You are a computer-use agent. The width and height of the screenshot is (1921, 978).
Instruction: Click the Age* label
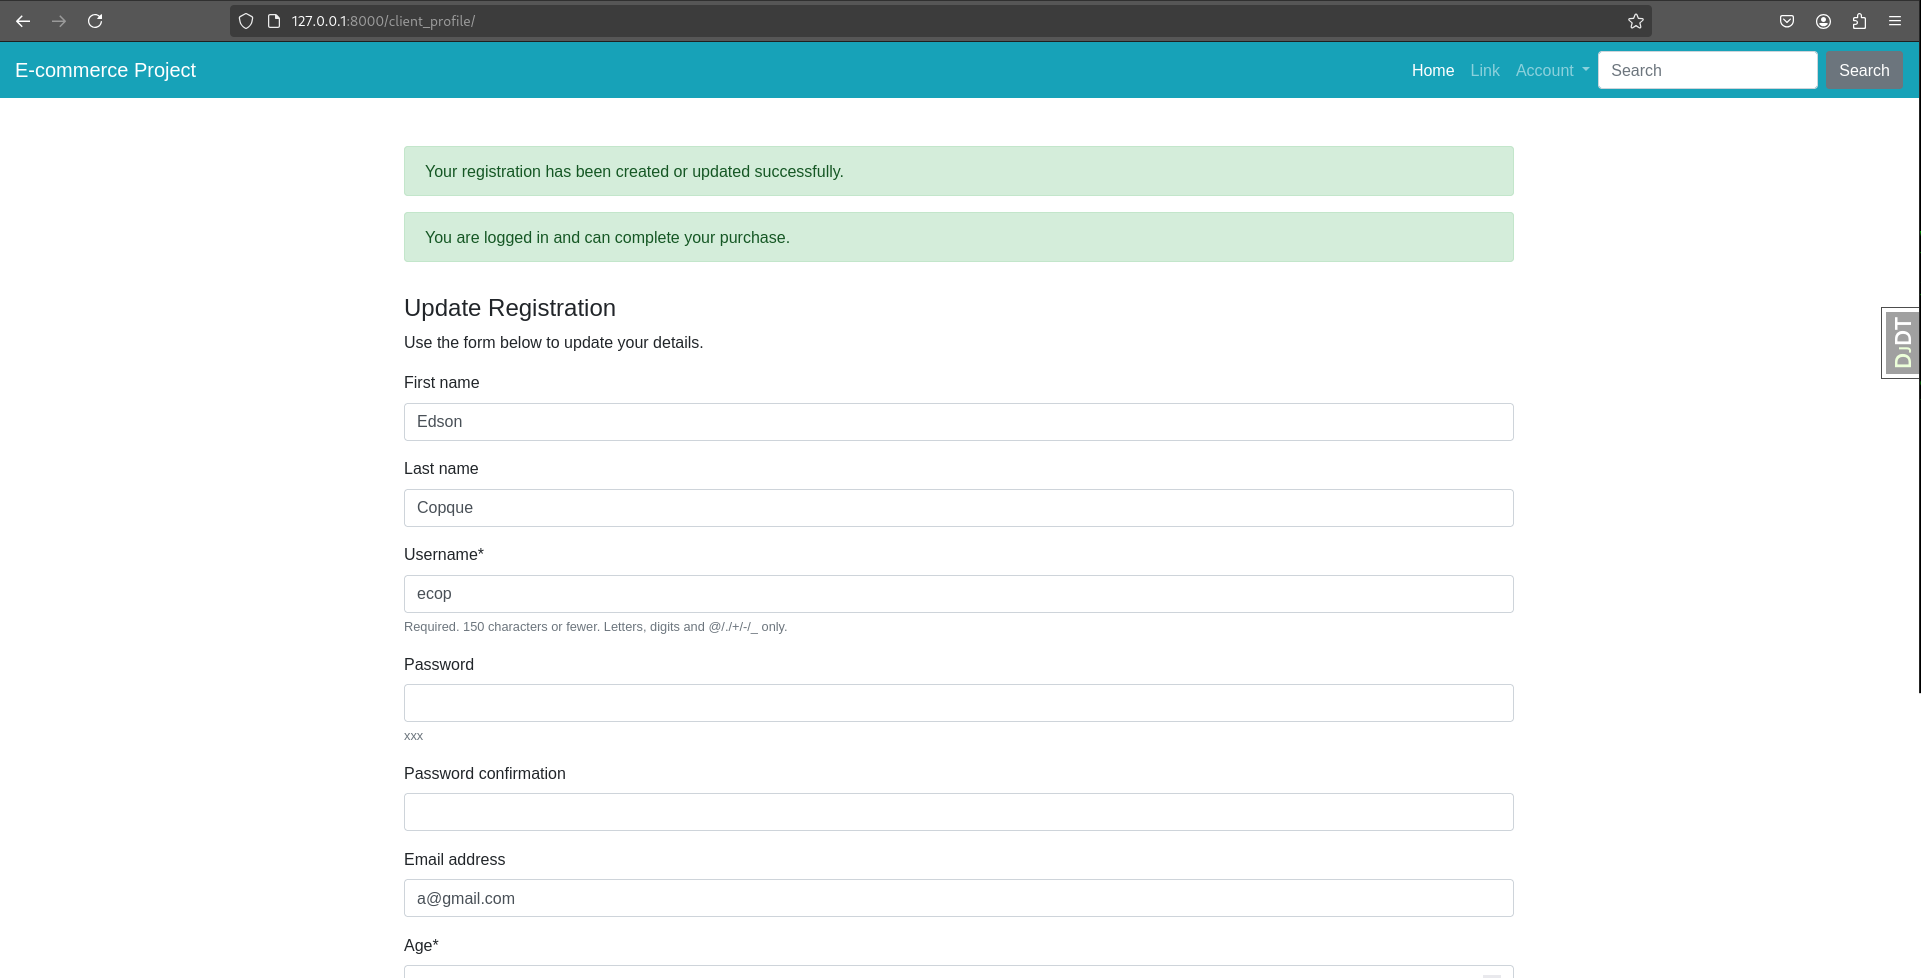tap(421, 945)
